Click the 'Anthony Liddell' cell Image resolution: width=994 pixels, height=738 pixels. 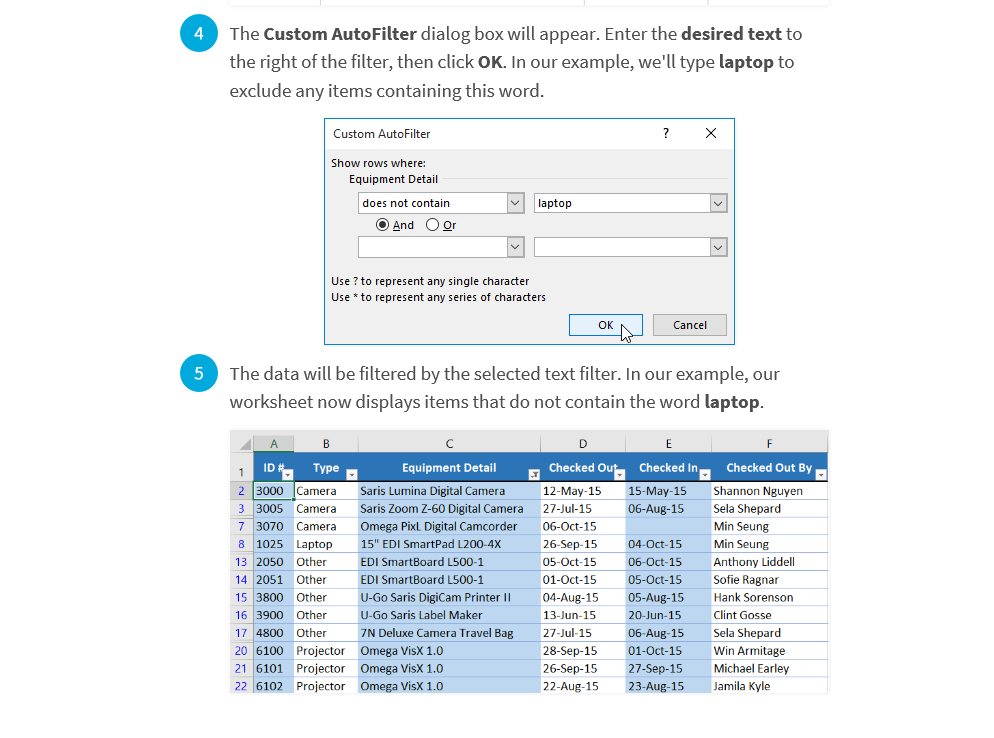point(770,562)
